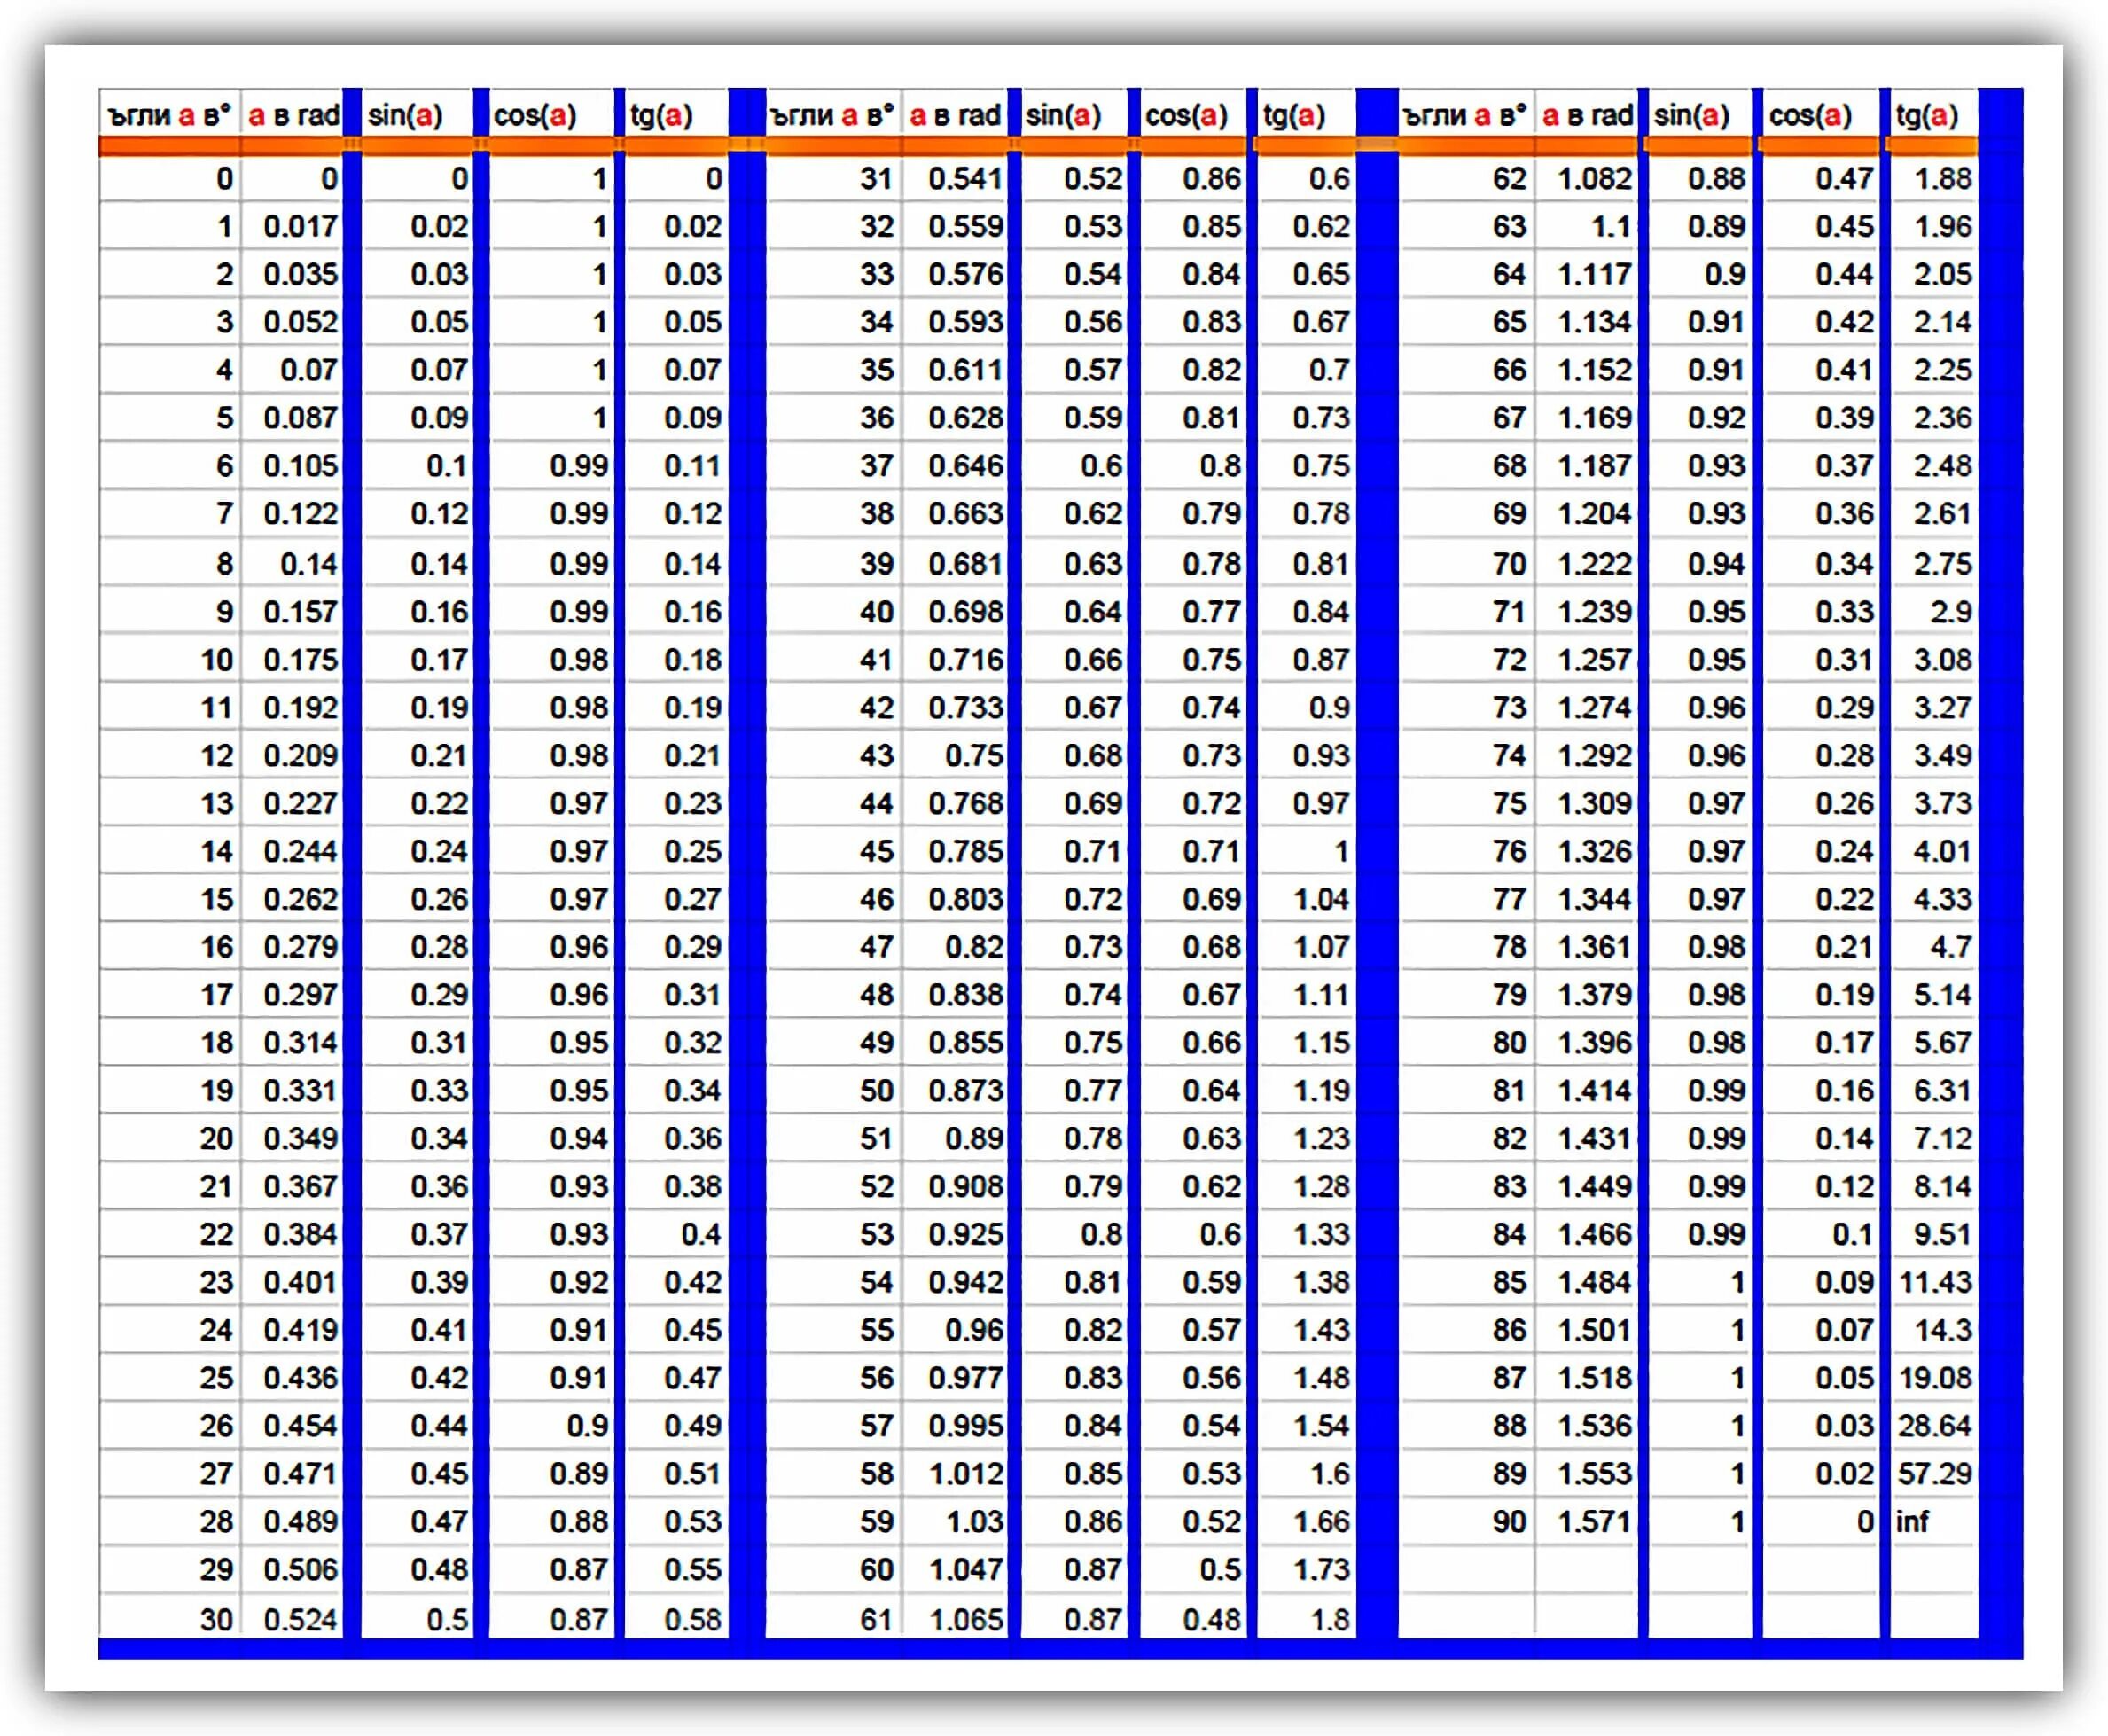Select angle 30 in the first table
The width and height of the screenshot is (2108, 1736).
click(x=217, y=1619)
